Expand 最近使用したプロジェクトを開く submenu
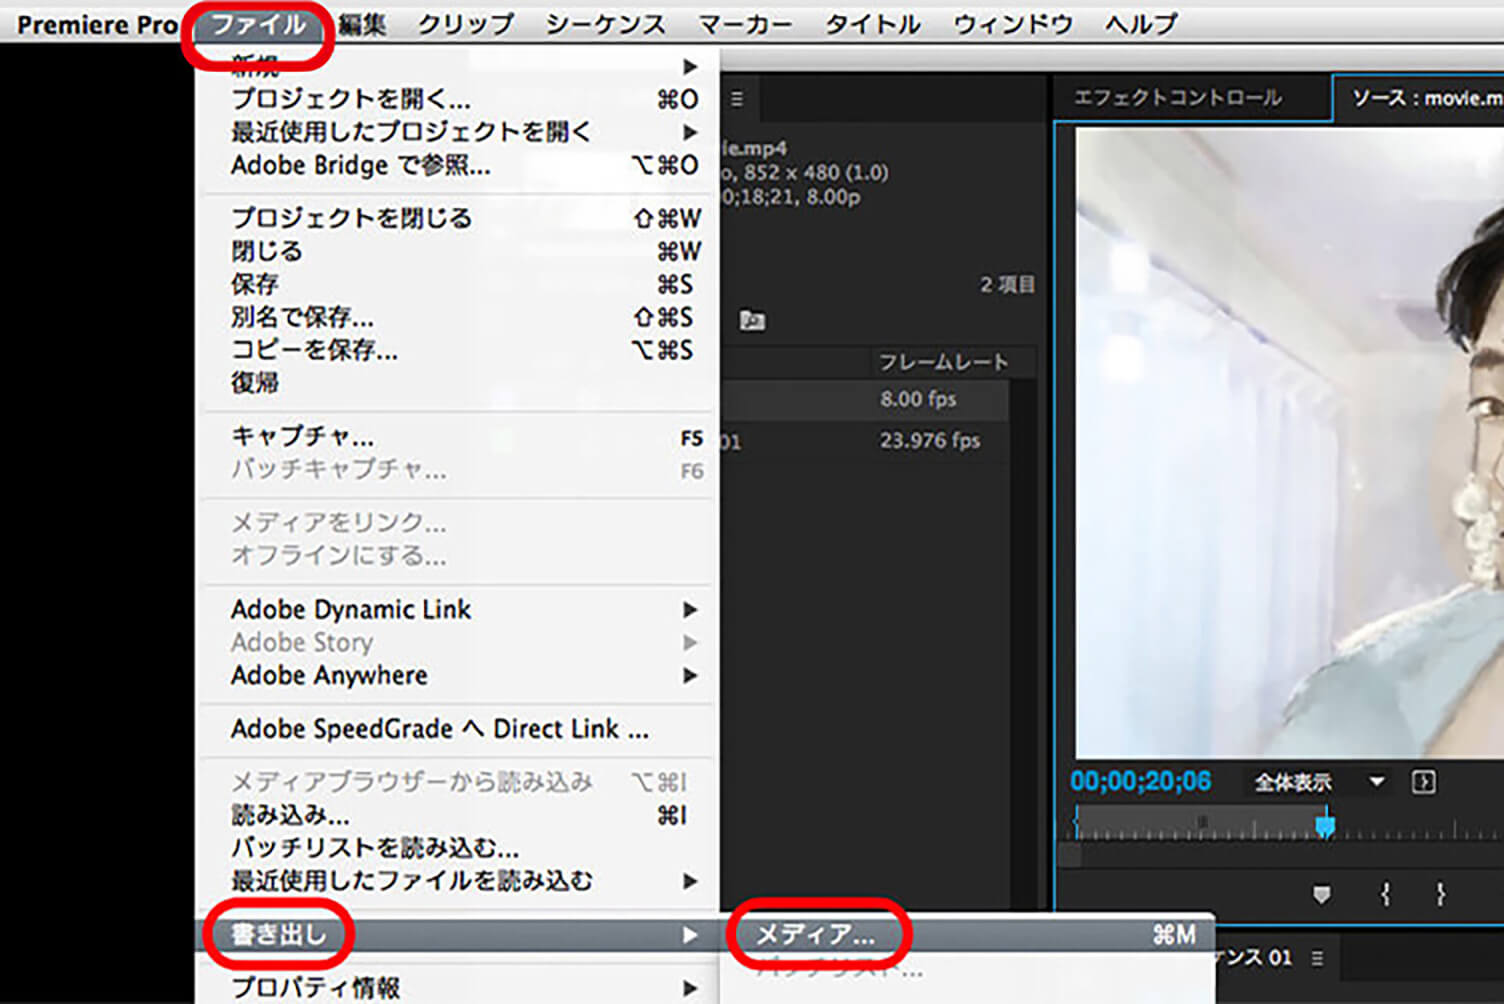Viewport: 1504px width, 1004px height. click(457, 132)
